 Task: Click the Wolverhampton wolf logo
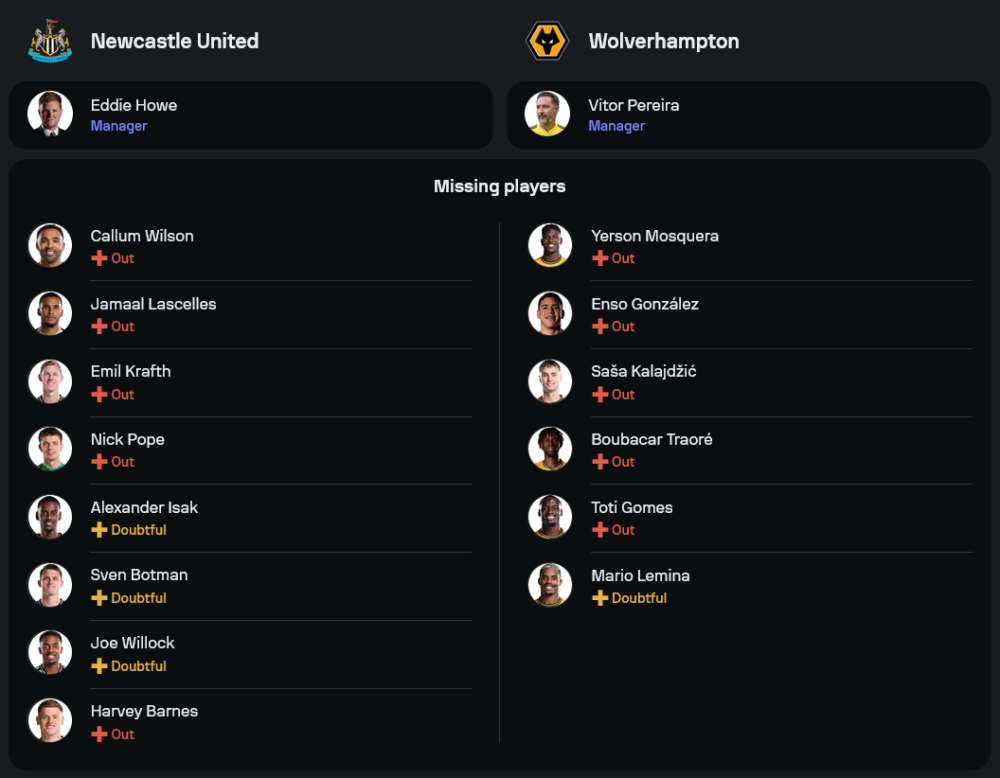(547, 42)
